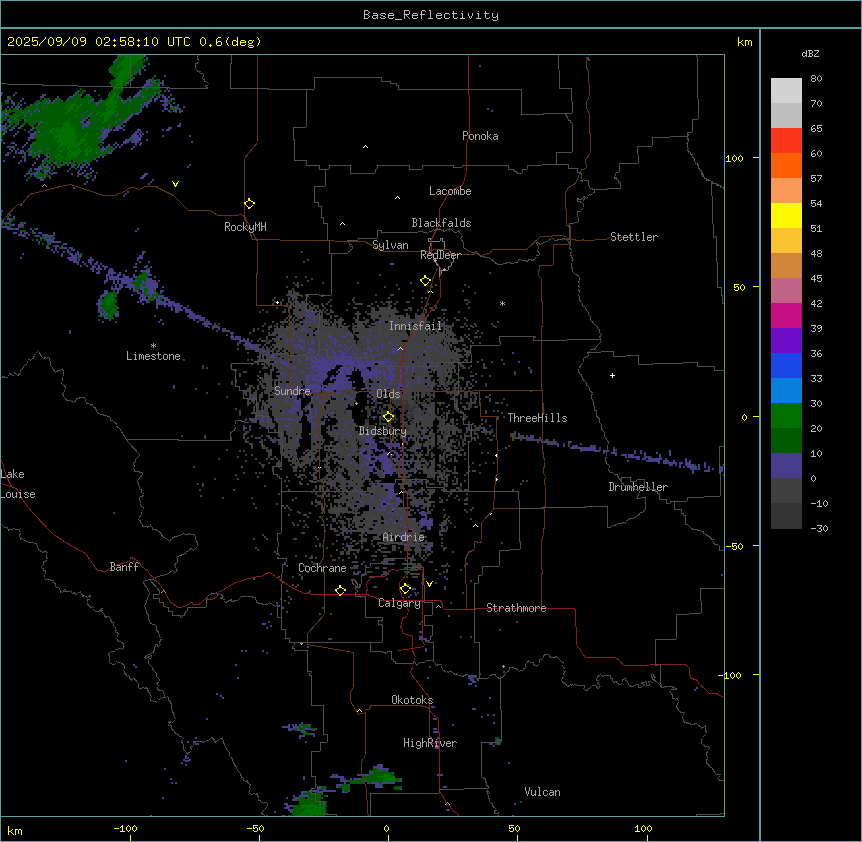
Task: Click the Ponoka city label
Action: [x=480, y=136]
